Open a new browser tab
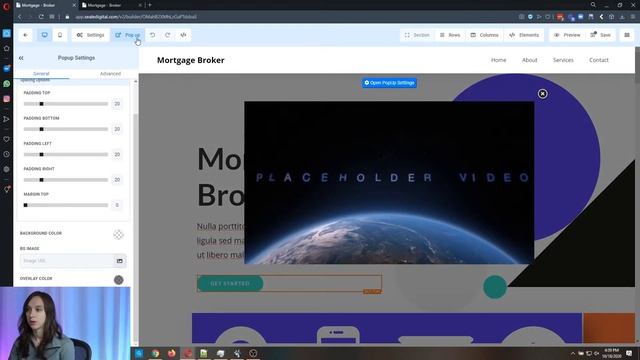 pyautogui.click(x=150, y=5)
